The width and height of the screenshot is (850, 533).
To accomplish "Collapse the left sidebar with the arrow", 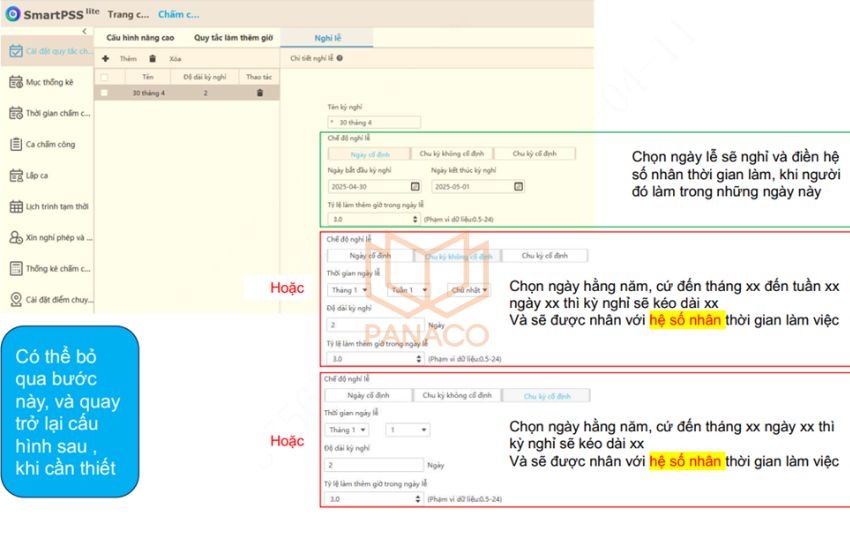I will pyautogui.click(x=84, y=32).
